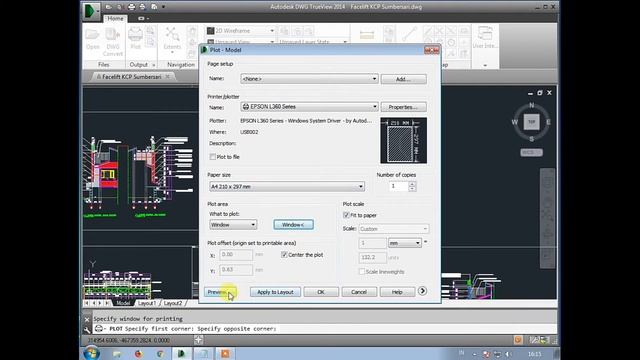Click the Open icon in quick access toolbar
The height and width of the screenshot is (360, 640).
(x=109, y=7)
